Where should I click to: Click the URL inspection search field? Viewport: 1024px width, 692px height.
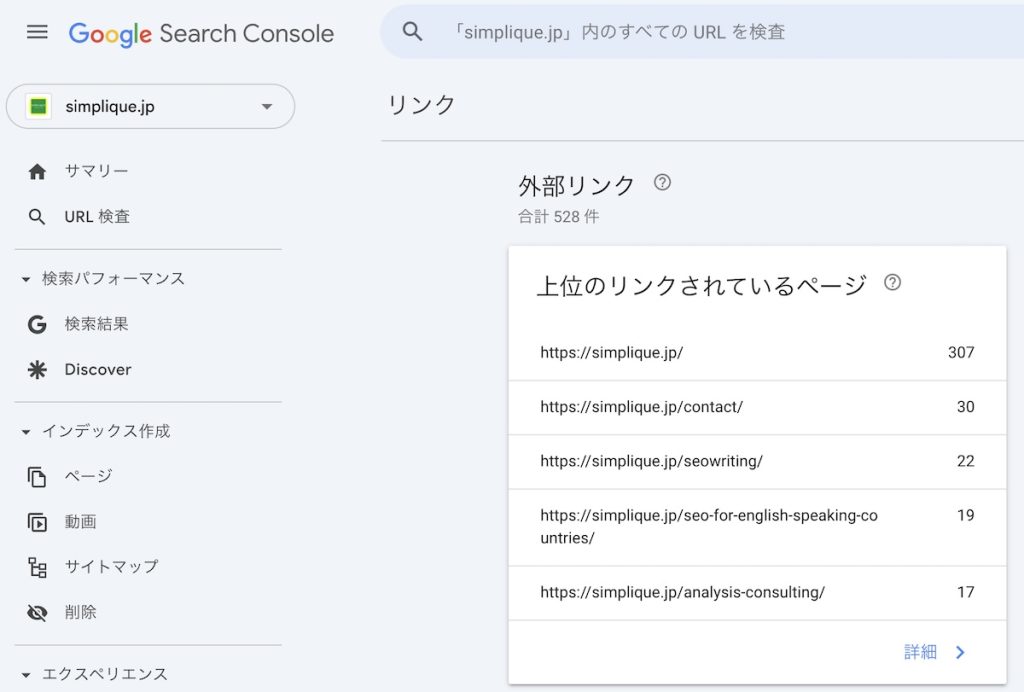[701, 31]
